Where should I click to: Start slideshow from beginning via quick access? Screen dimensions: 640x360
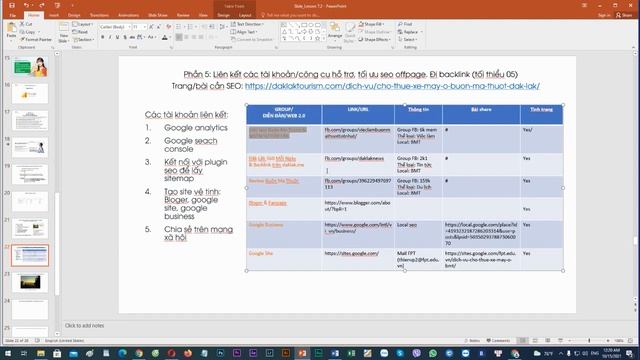pyautogui.click(x=57, y=5)
